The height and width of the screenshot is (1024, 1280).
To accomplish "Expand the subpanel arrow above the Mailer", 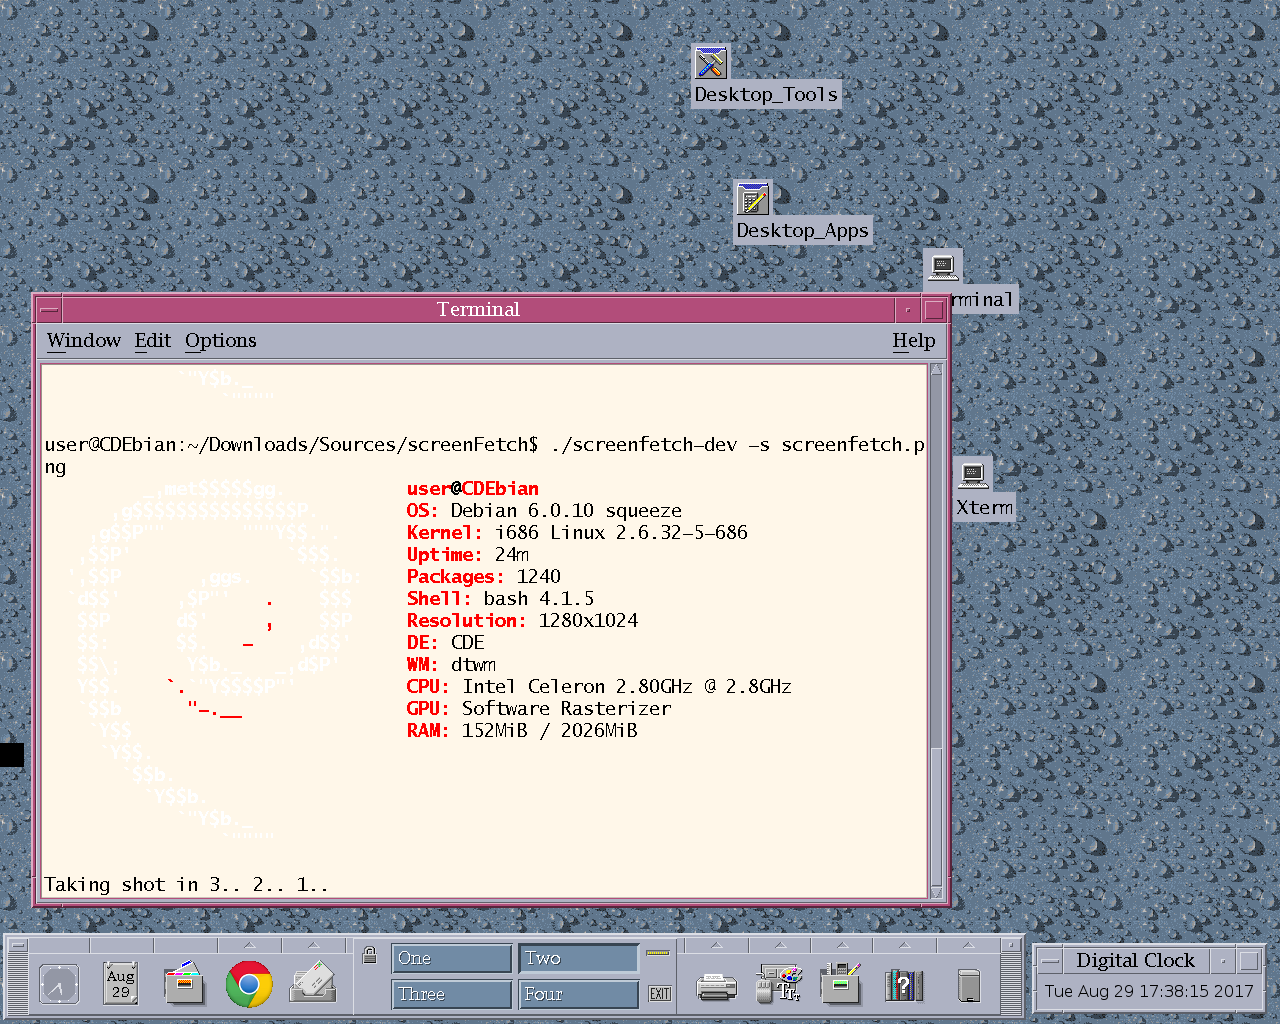I will tap(313, 945).
